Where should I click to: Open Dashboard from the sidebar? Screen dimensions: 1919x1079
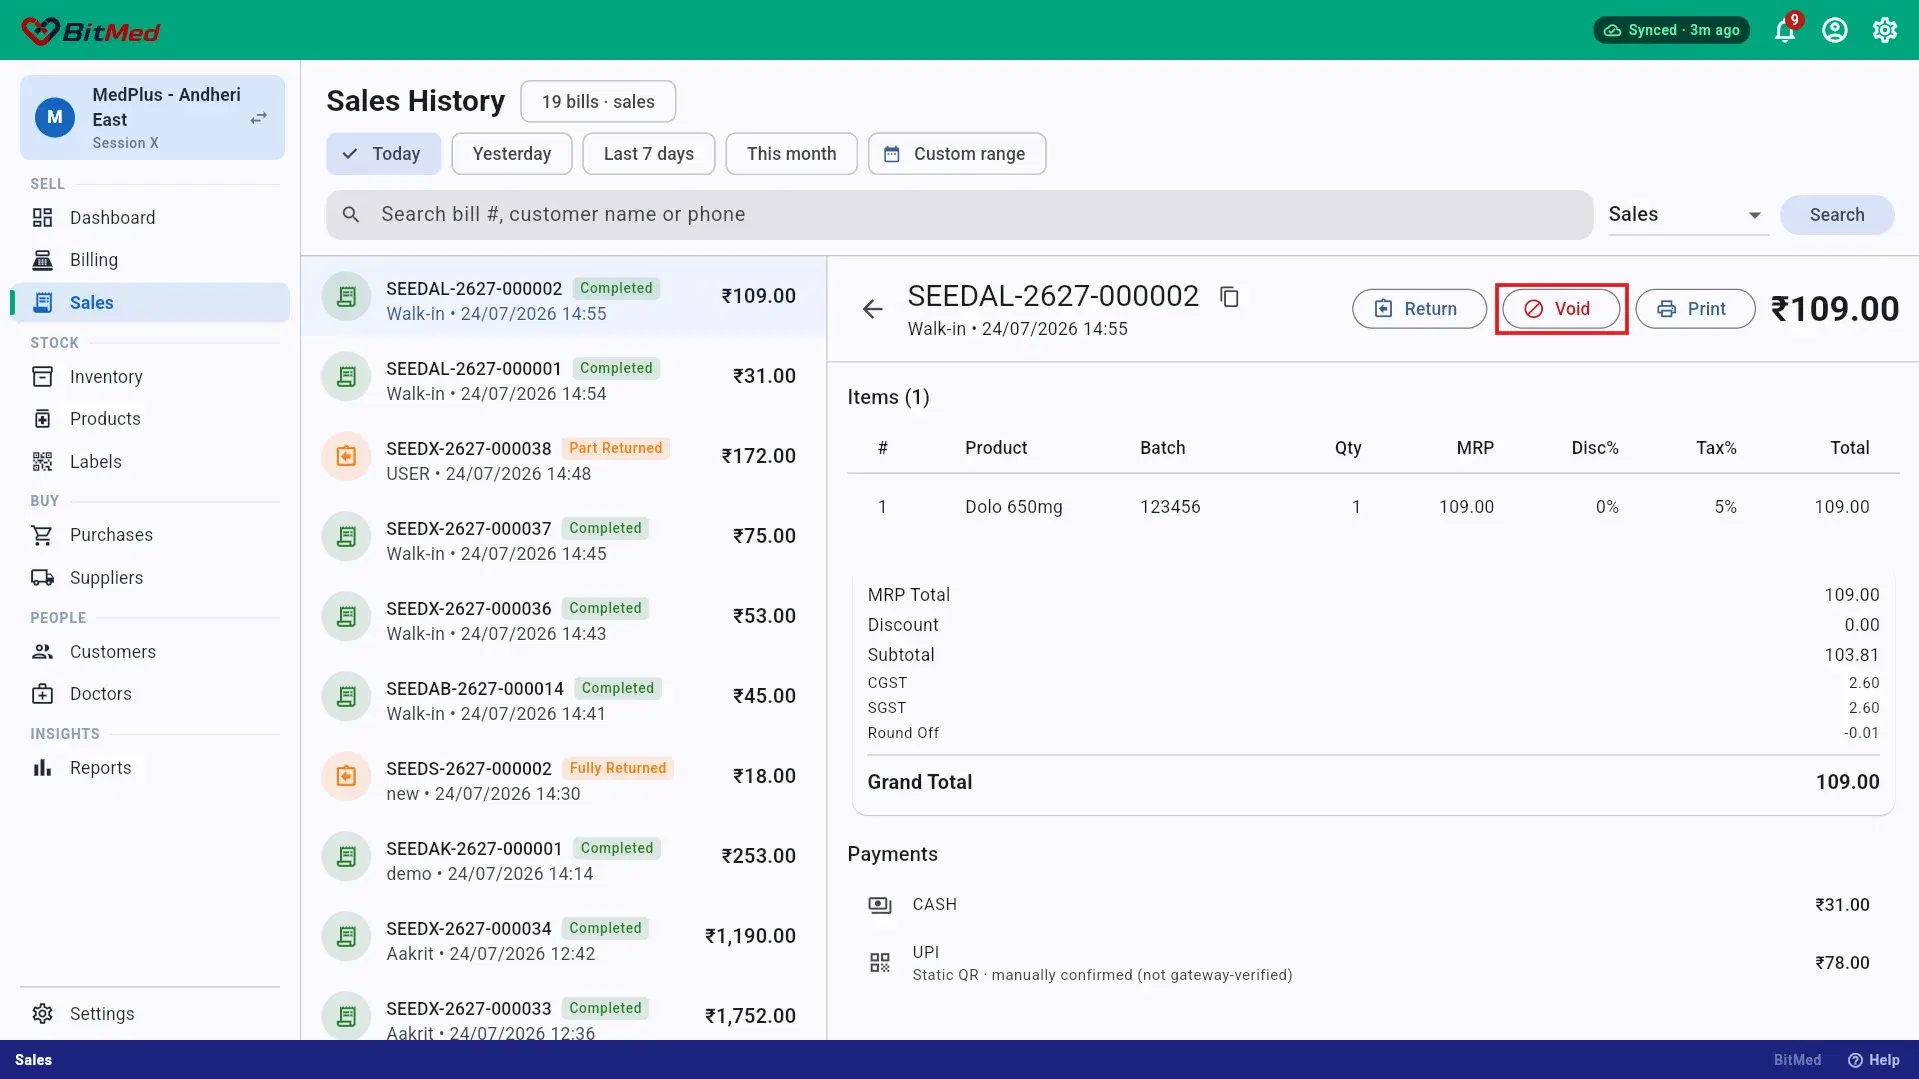[x=150, y=218]
